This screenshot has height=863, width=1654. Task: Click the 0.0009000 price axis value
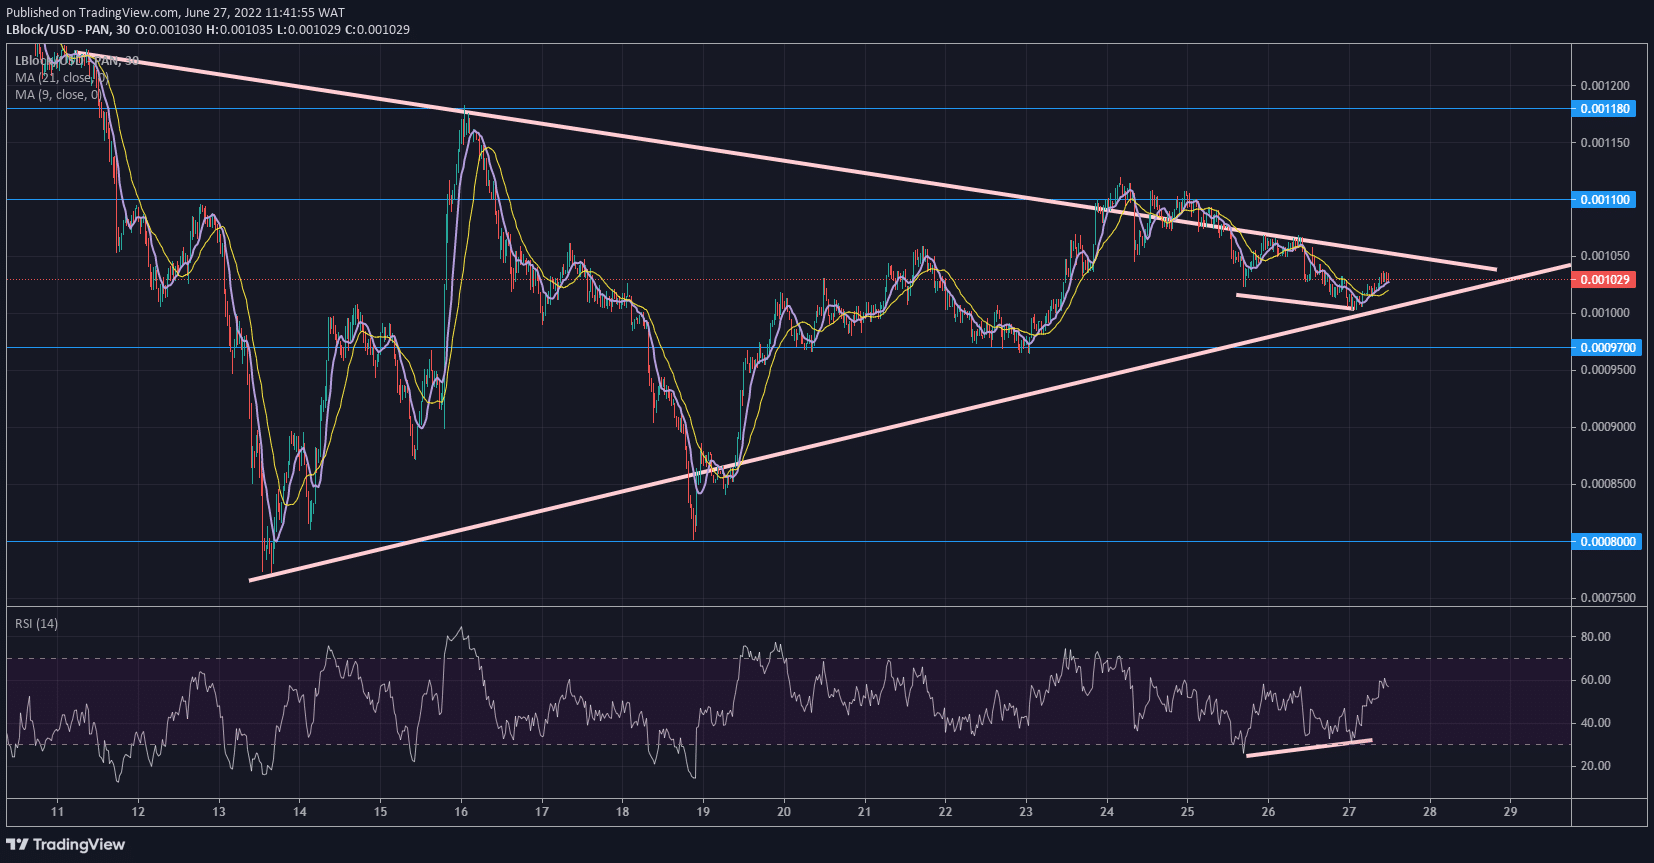1608,427
